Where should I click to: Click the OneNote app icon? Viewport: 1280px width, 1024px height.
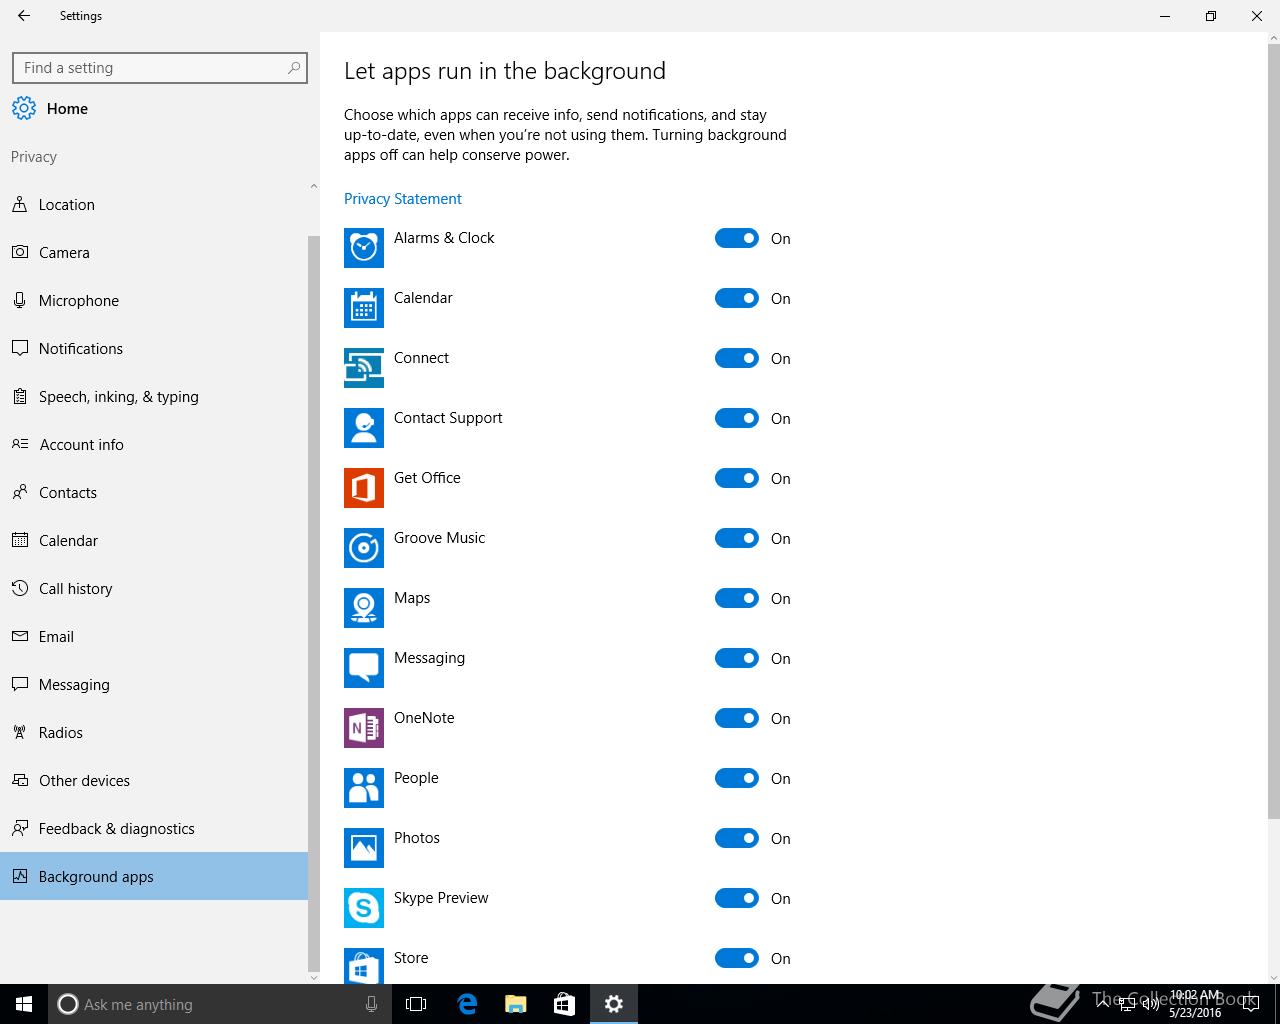363,728
